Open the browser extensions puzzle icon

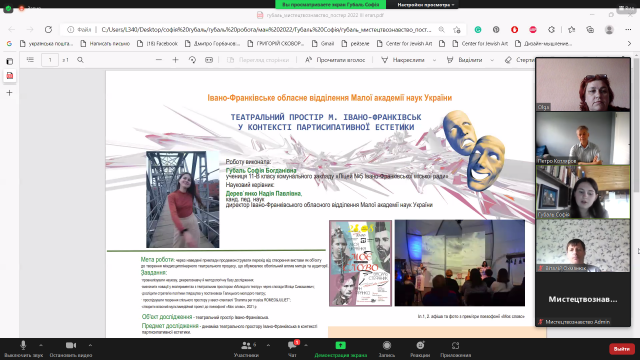tap(551, 29)
